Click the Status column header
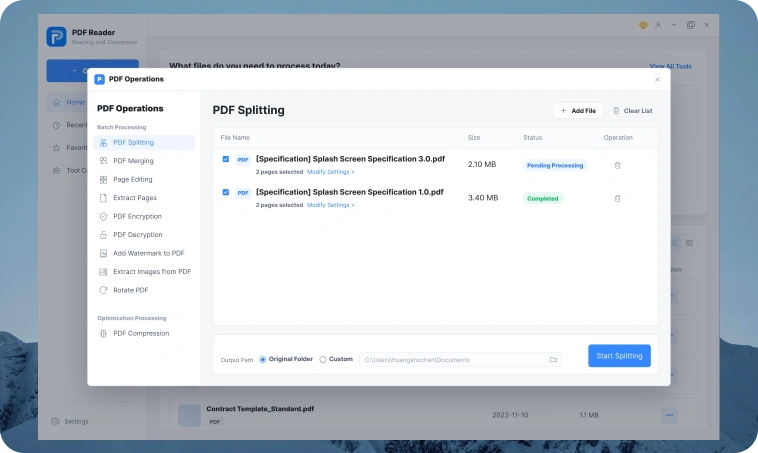The height and width of the screenshot is (453, 758). (x=533, y=138)
